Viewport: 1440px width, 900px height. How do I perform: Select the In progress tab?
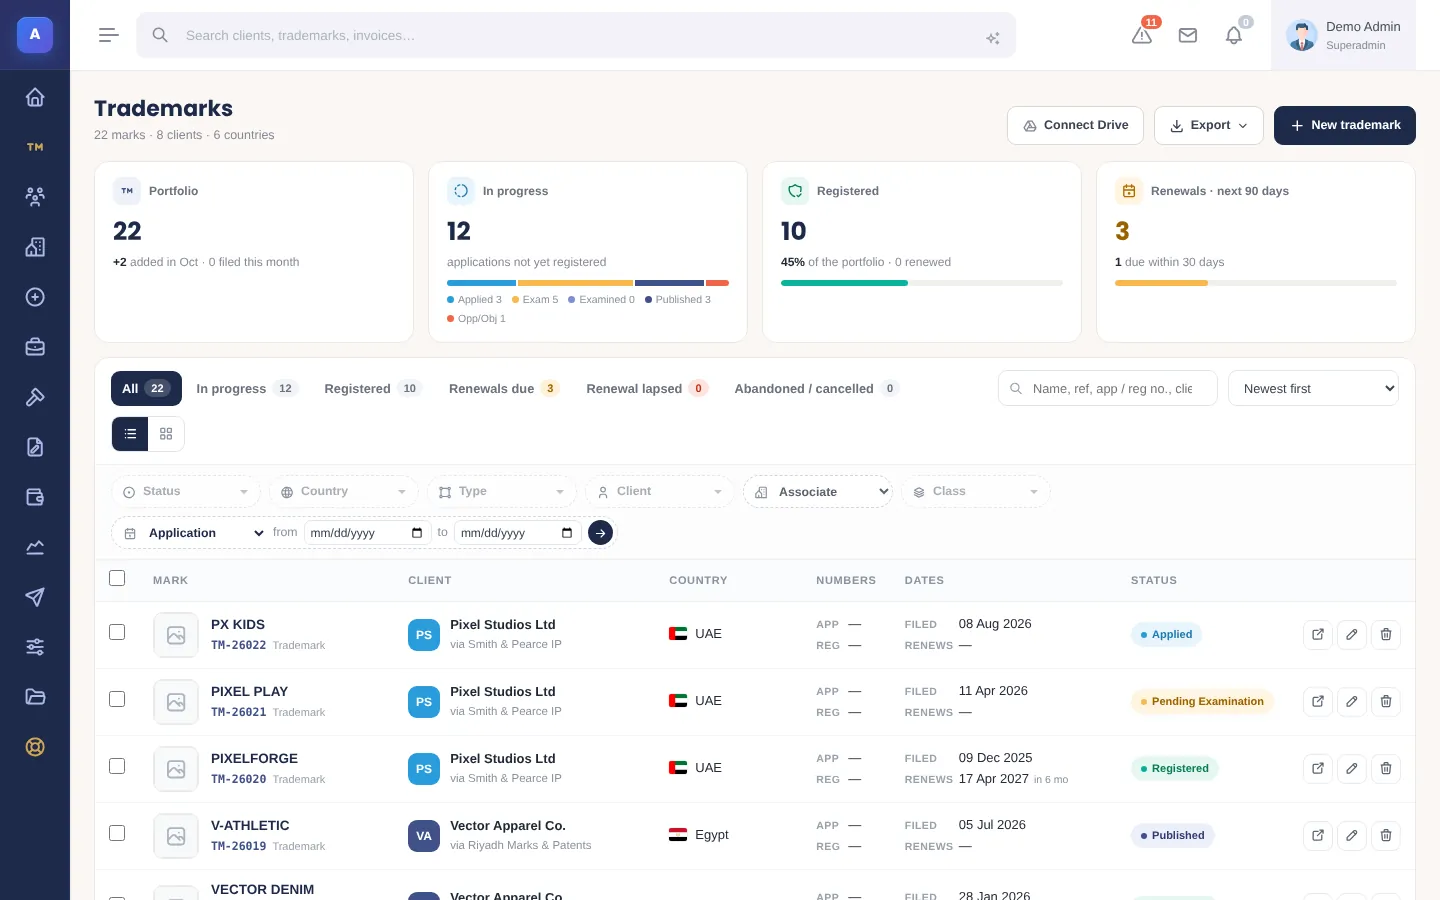246,388
